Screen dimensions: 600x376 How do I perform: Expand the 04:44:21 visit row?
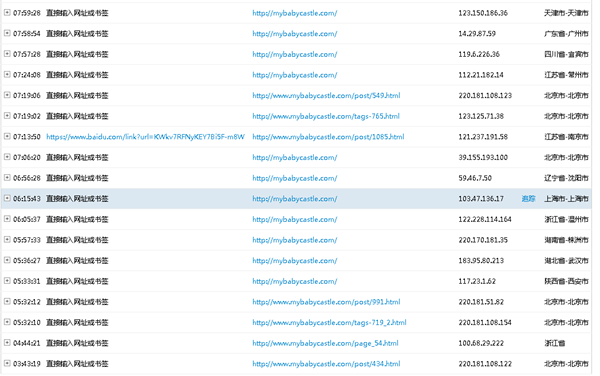7,343
